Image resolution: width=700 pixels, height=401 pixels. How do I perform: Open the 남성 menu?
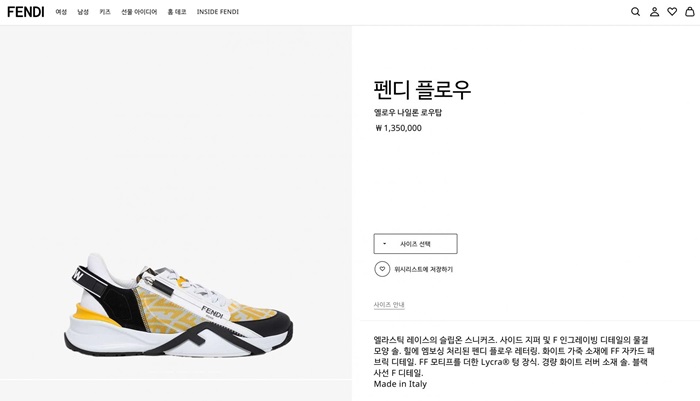(83, 12)
